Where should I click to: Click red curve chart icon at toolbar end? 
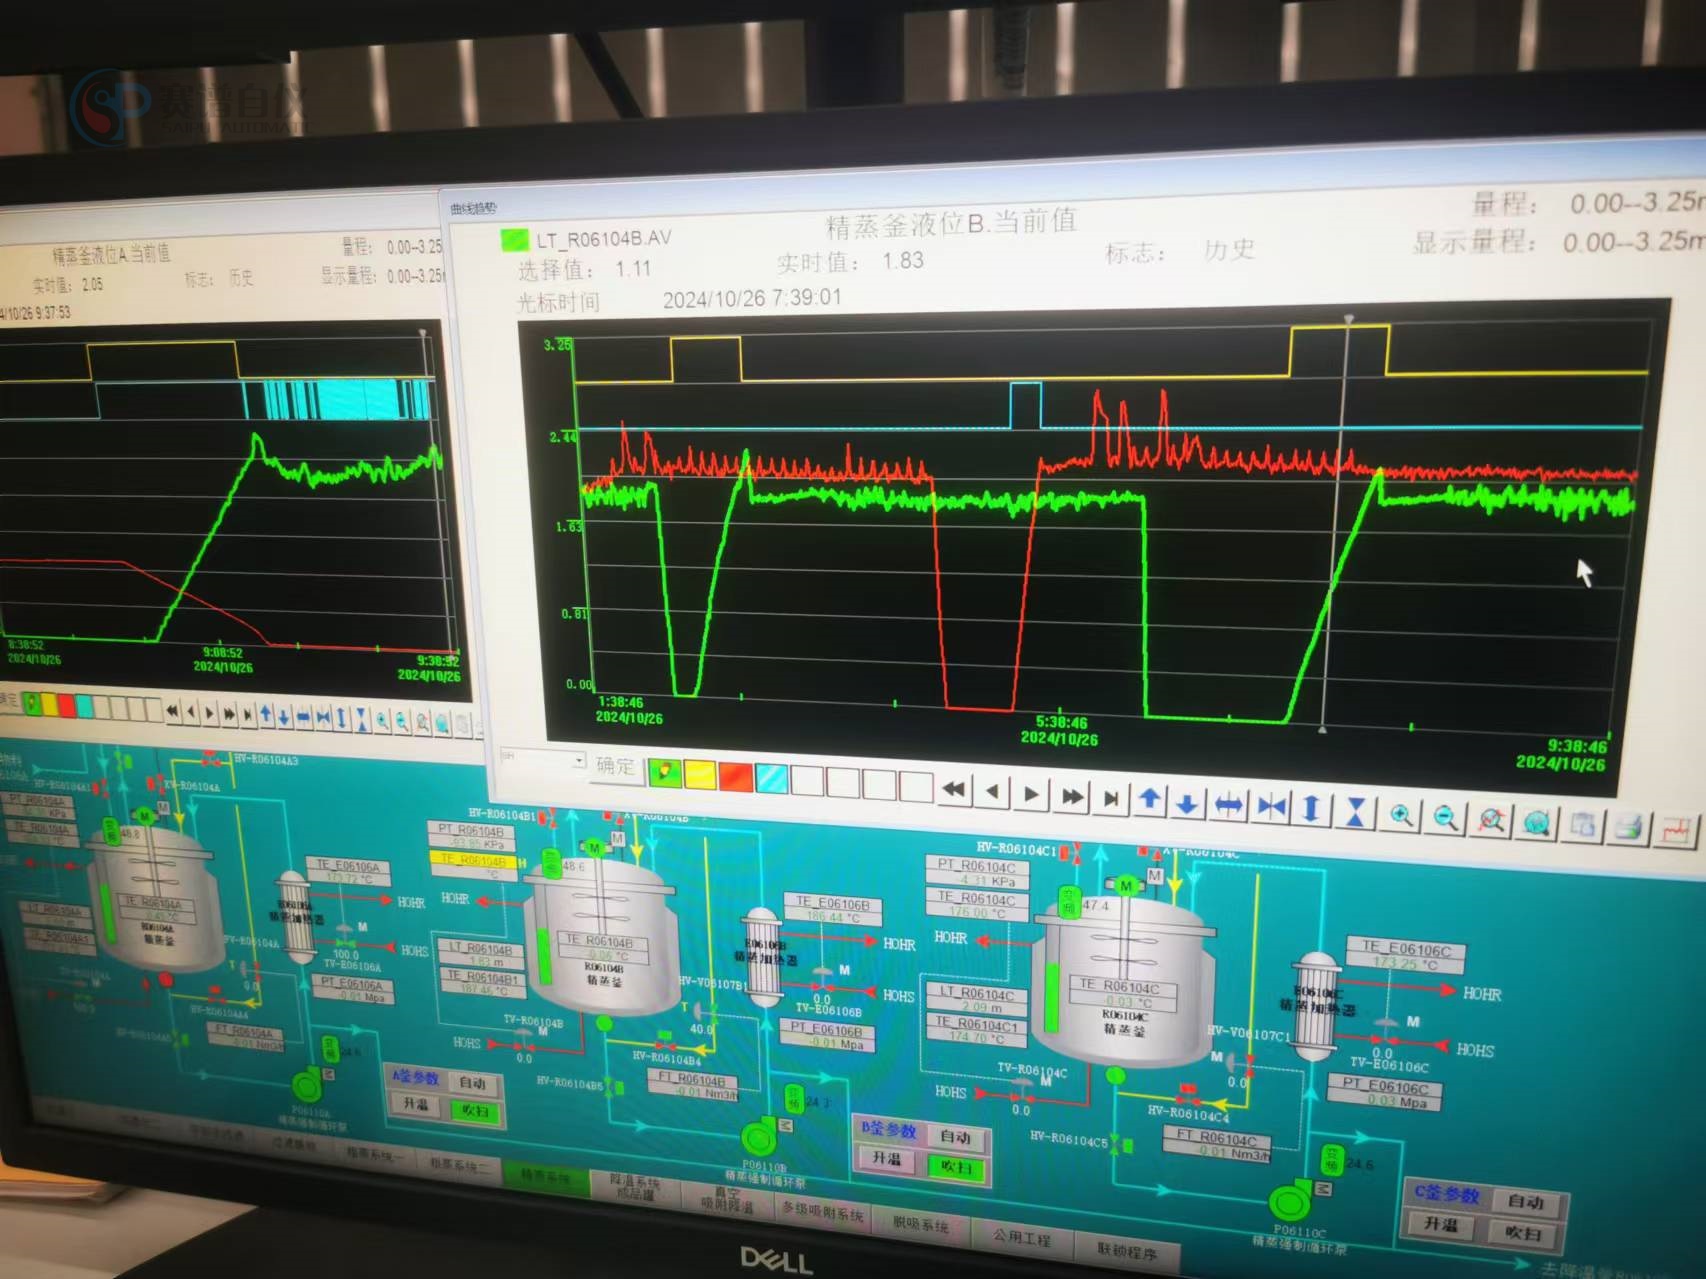pos(1677,830)
